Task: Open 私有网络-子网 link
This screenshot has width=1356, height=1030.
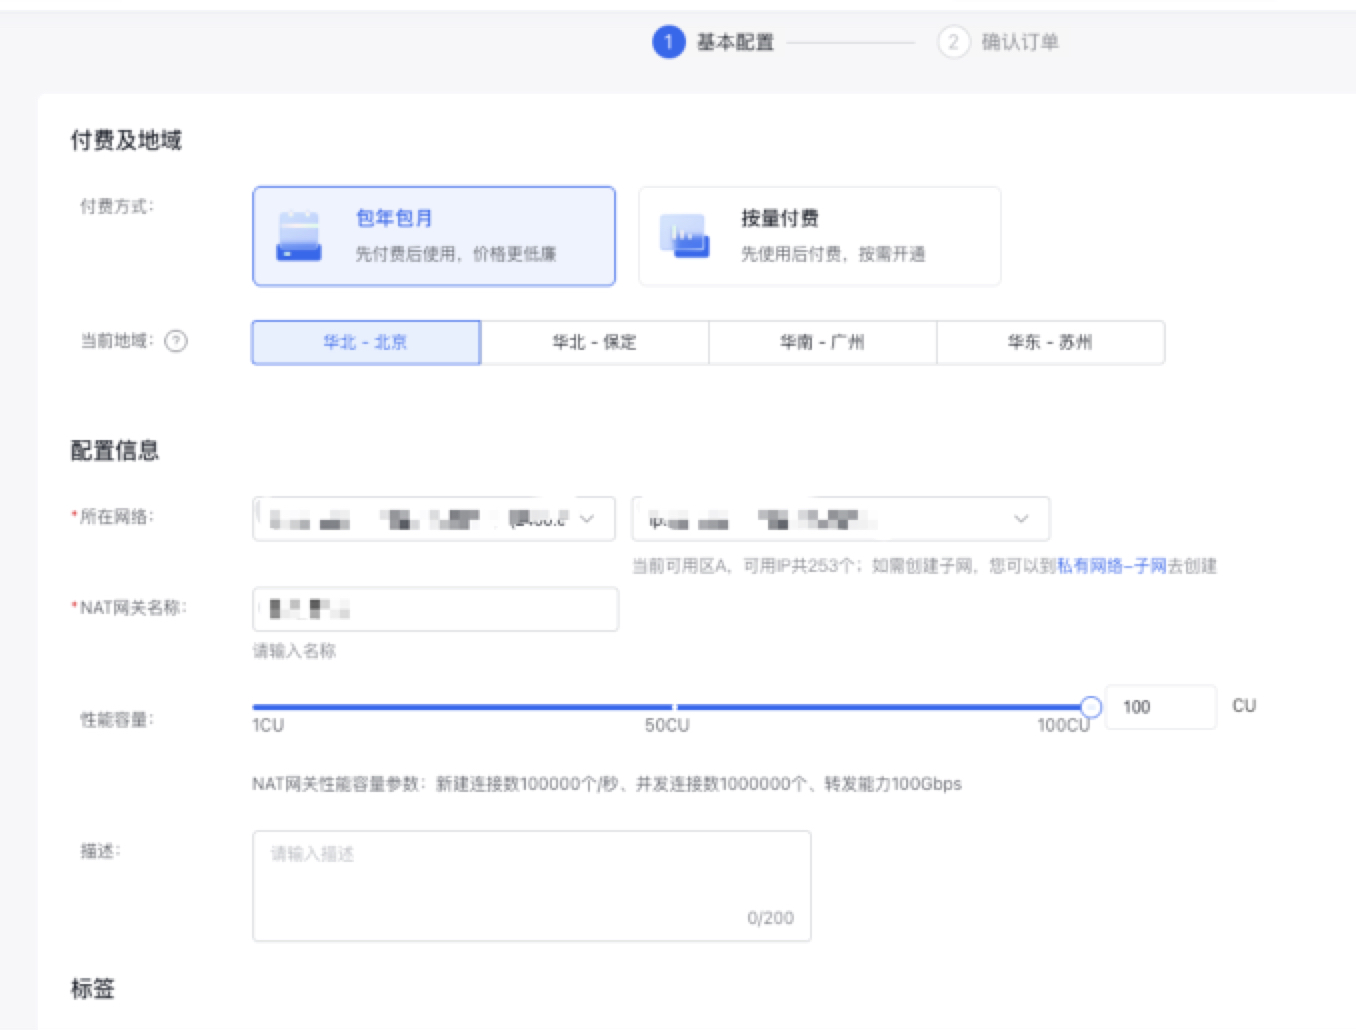Action: (1111, 566)
